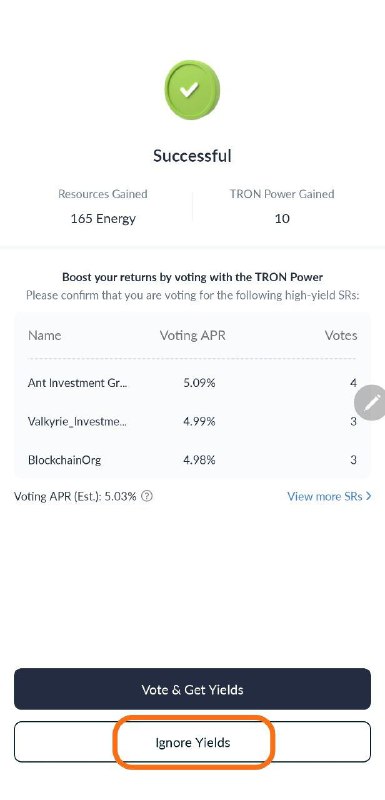Select the Ant Investment Gr... SR row
This screenshot has height=800, width=385.
192,383
